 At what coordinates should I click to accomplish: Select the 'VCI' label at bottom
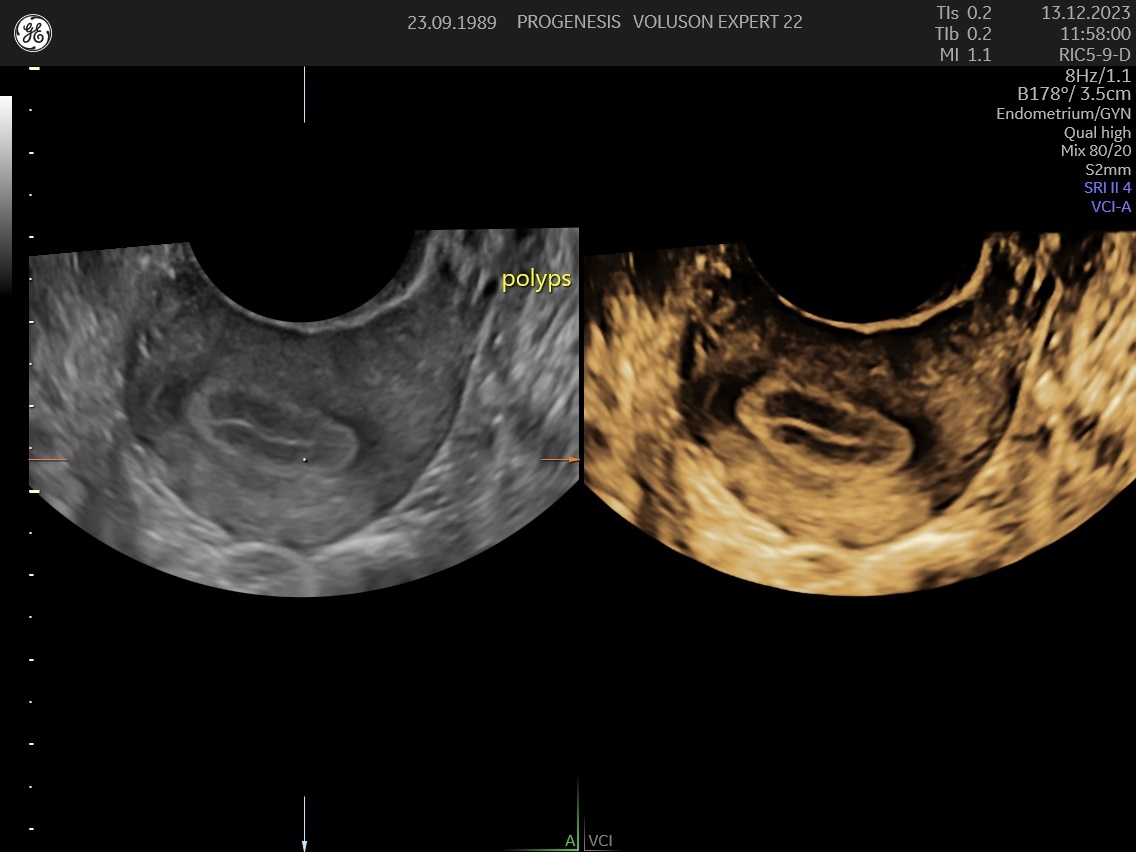coord(600,841)
